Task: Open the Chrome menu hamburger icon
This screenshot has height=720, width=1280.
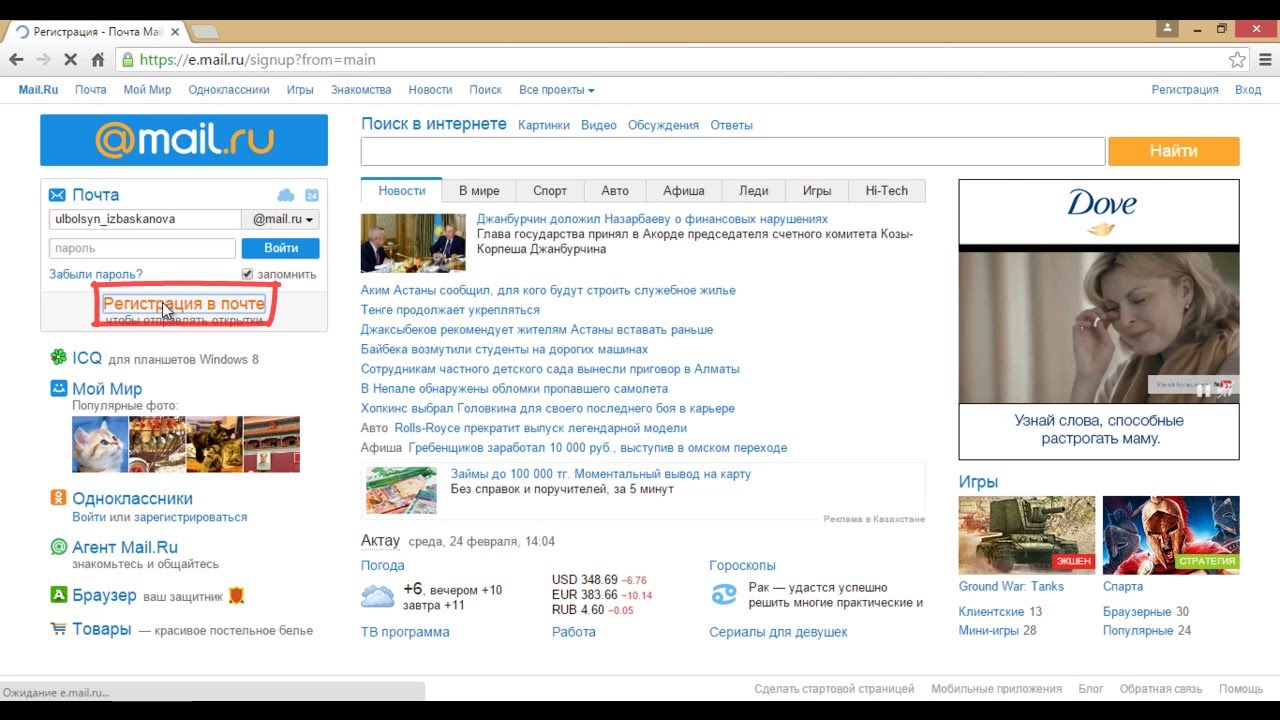Action: [1265, 60]
